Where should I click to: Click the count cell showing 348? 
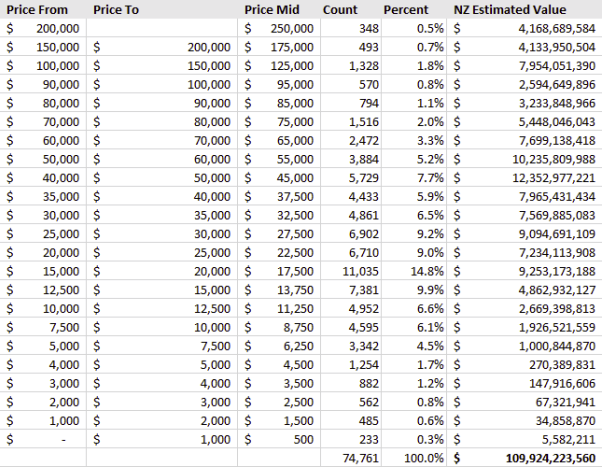point(351,28)
